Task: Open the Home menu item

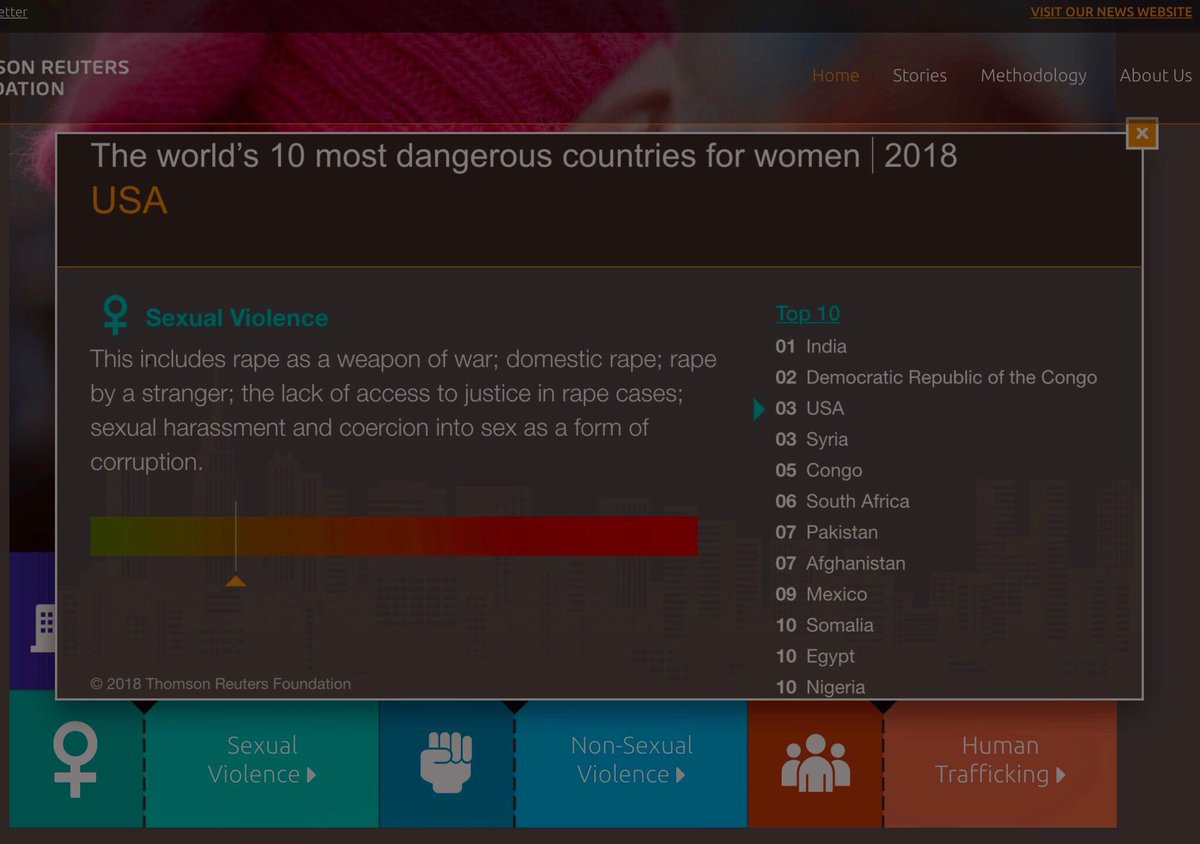Action: tap(835, 75)
